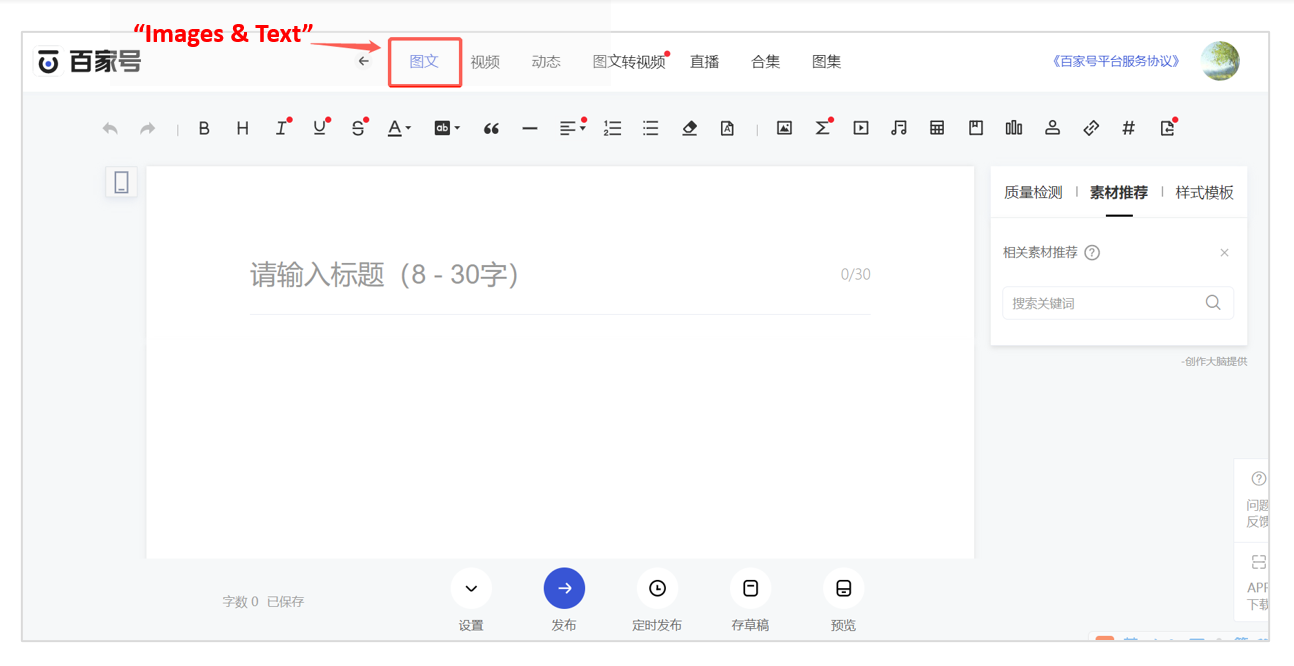Insert a horizontal divider line
1294x666 pixels.
(x=529, y=128)
